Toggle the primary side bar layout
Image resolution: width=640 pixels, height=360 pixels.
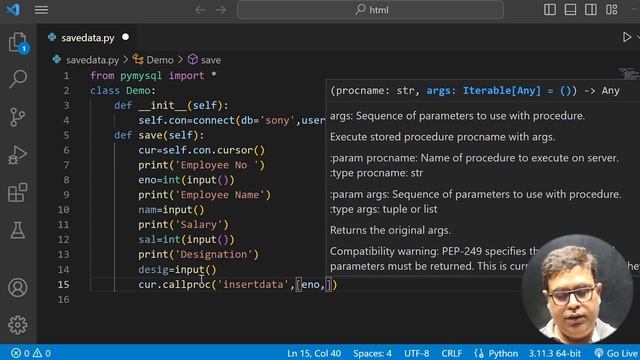click(x=550, y=9)
